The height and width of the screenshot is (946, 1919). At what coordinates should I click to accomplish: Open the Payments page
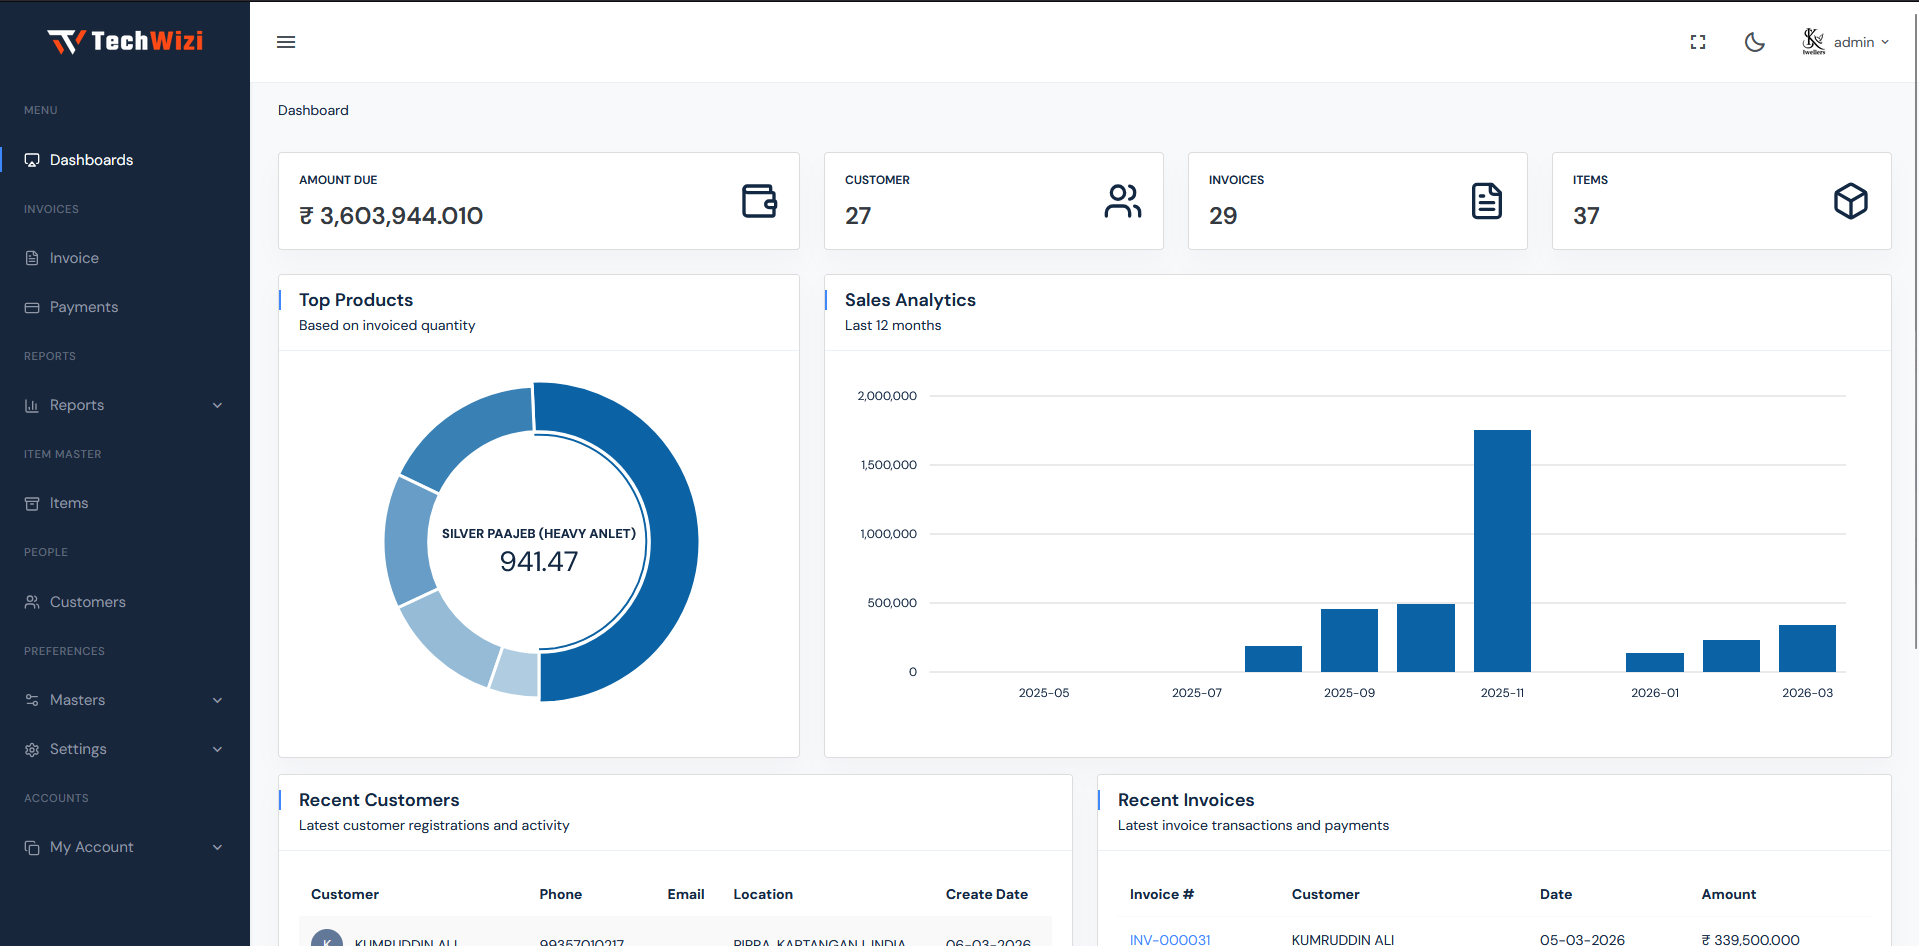(83, 307)
